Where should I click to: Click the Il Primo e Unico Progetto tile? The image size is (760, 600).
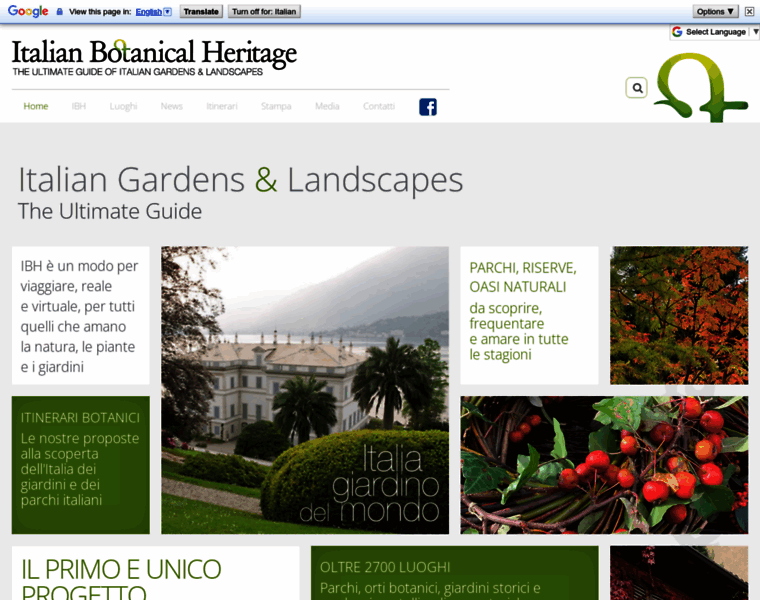pos(156,573)
